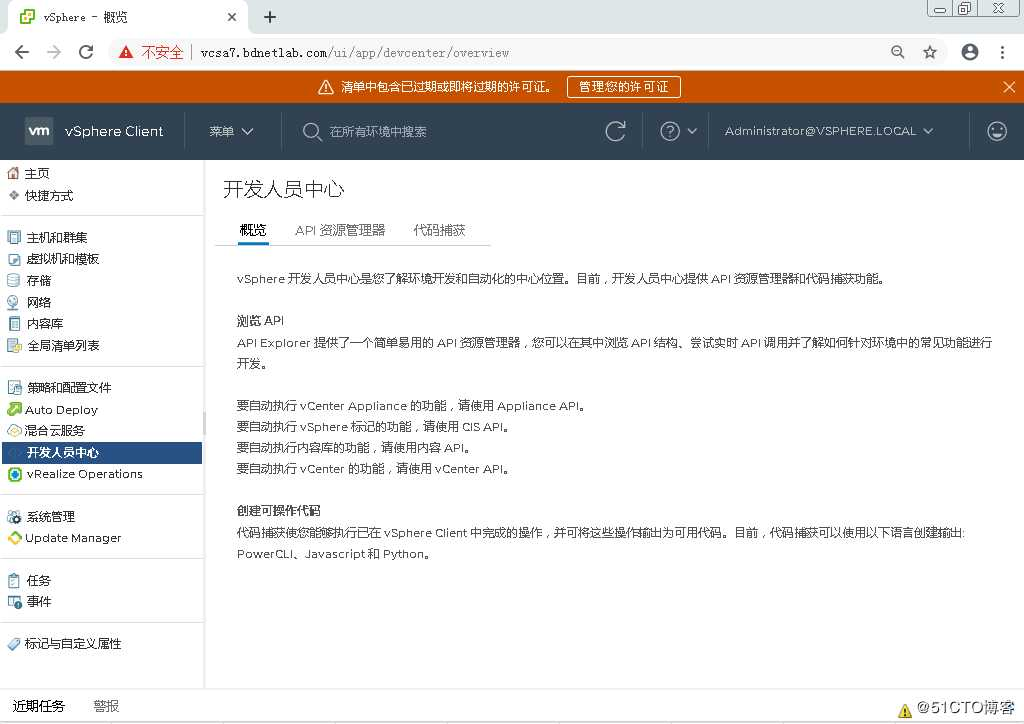Select the 警报 bottom tab
The image size is (1024, 724).
(106, 706)
